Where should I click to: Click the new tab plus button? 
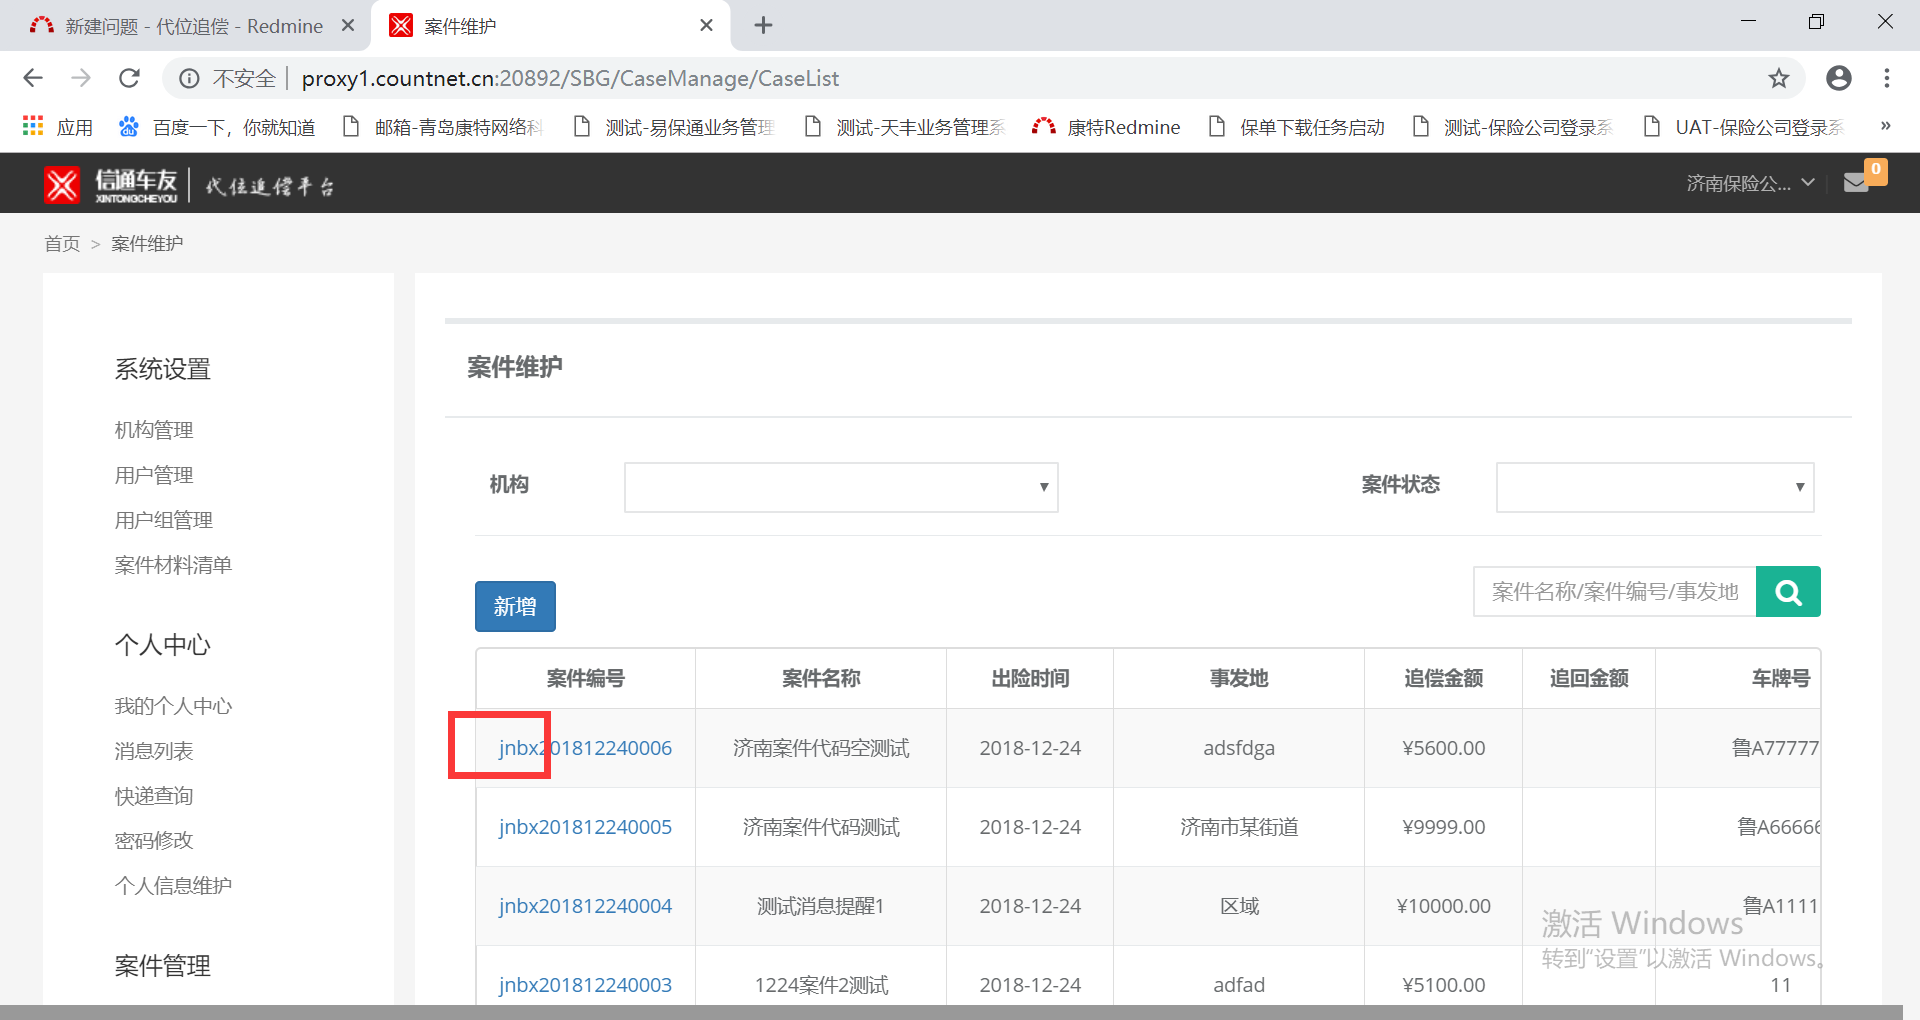tap(763, 25)
